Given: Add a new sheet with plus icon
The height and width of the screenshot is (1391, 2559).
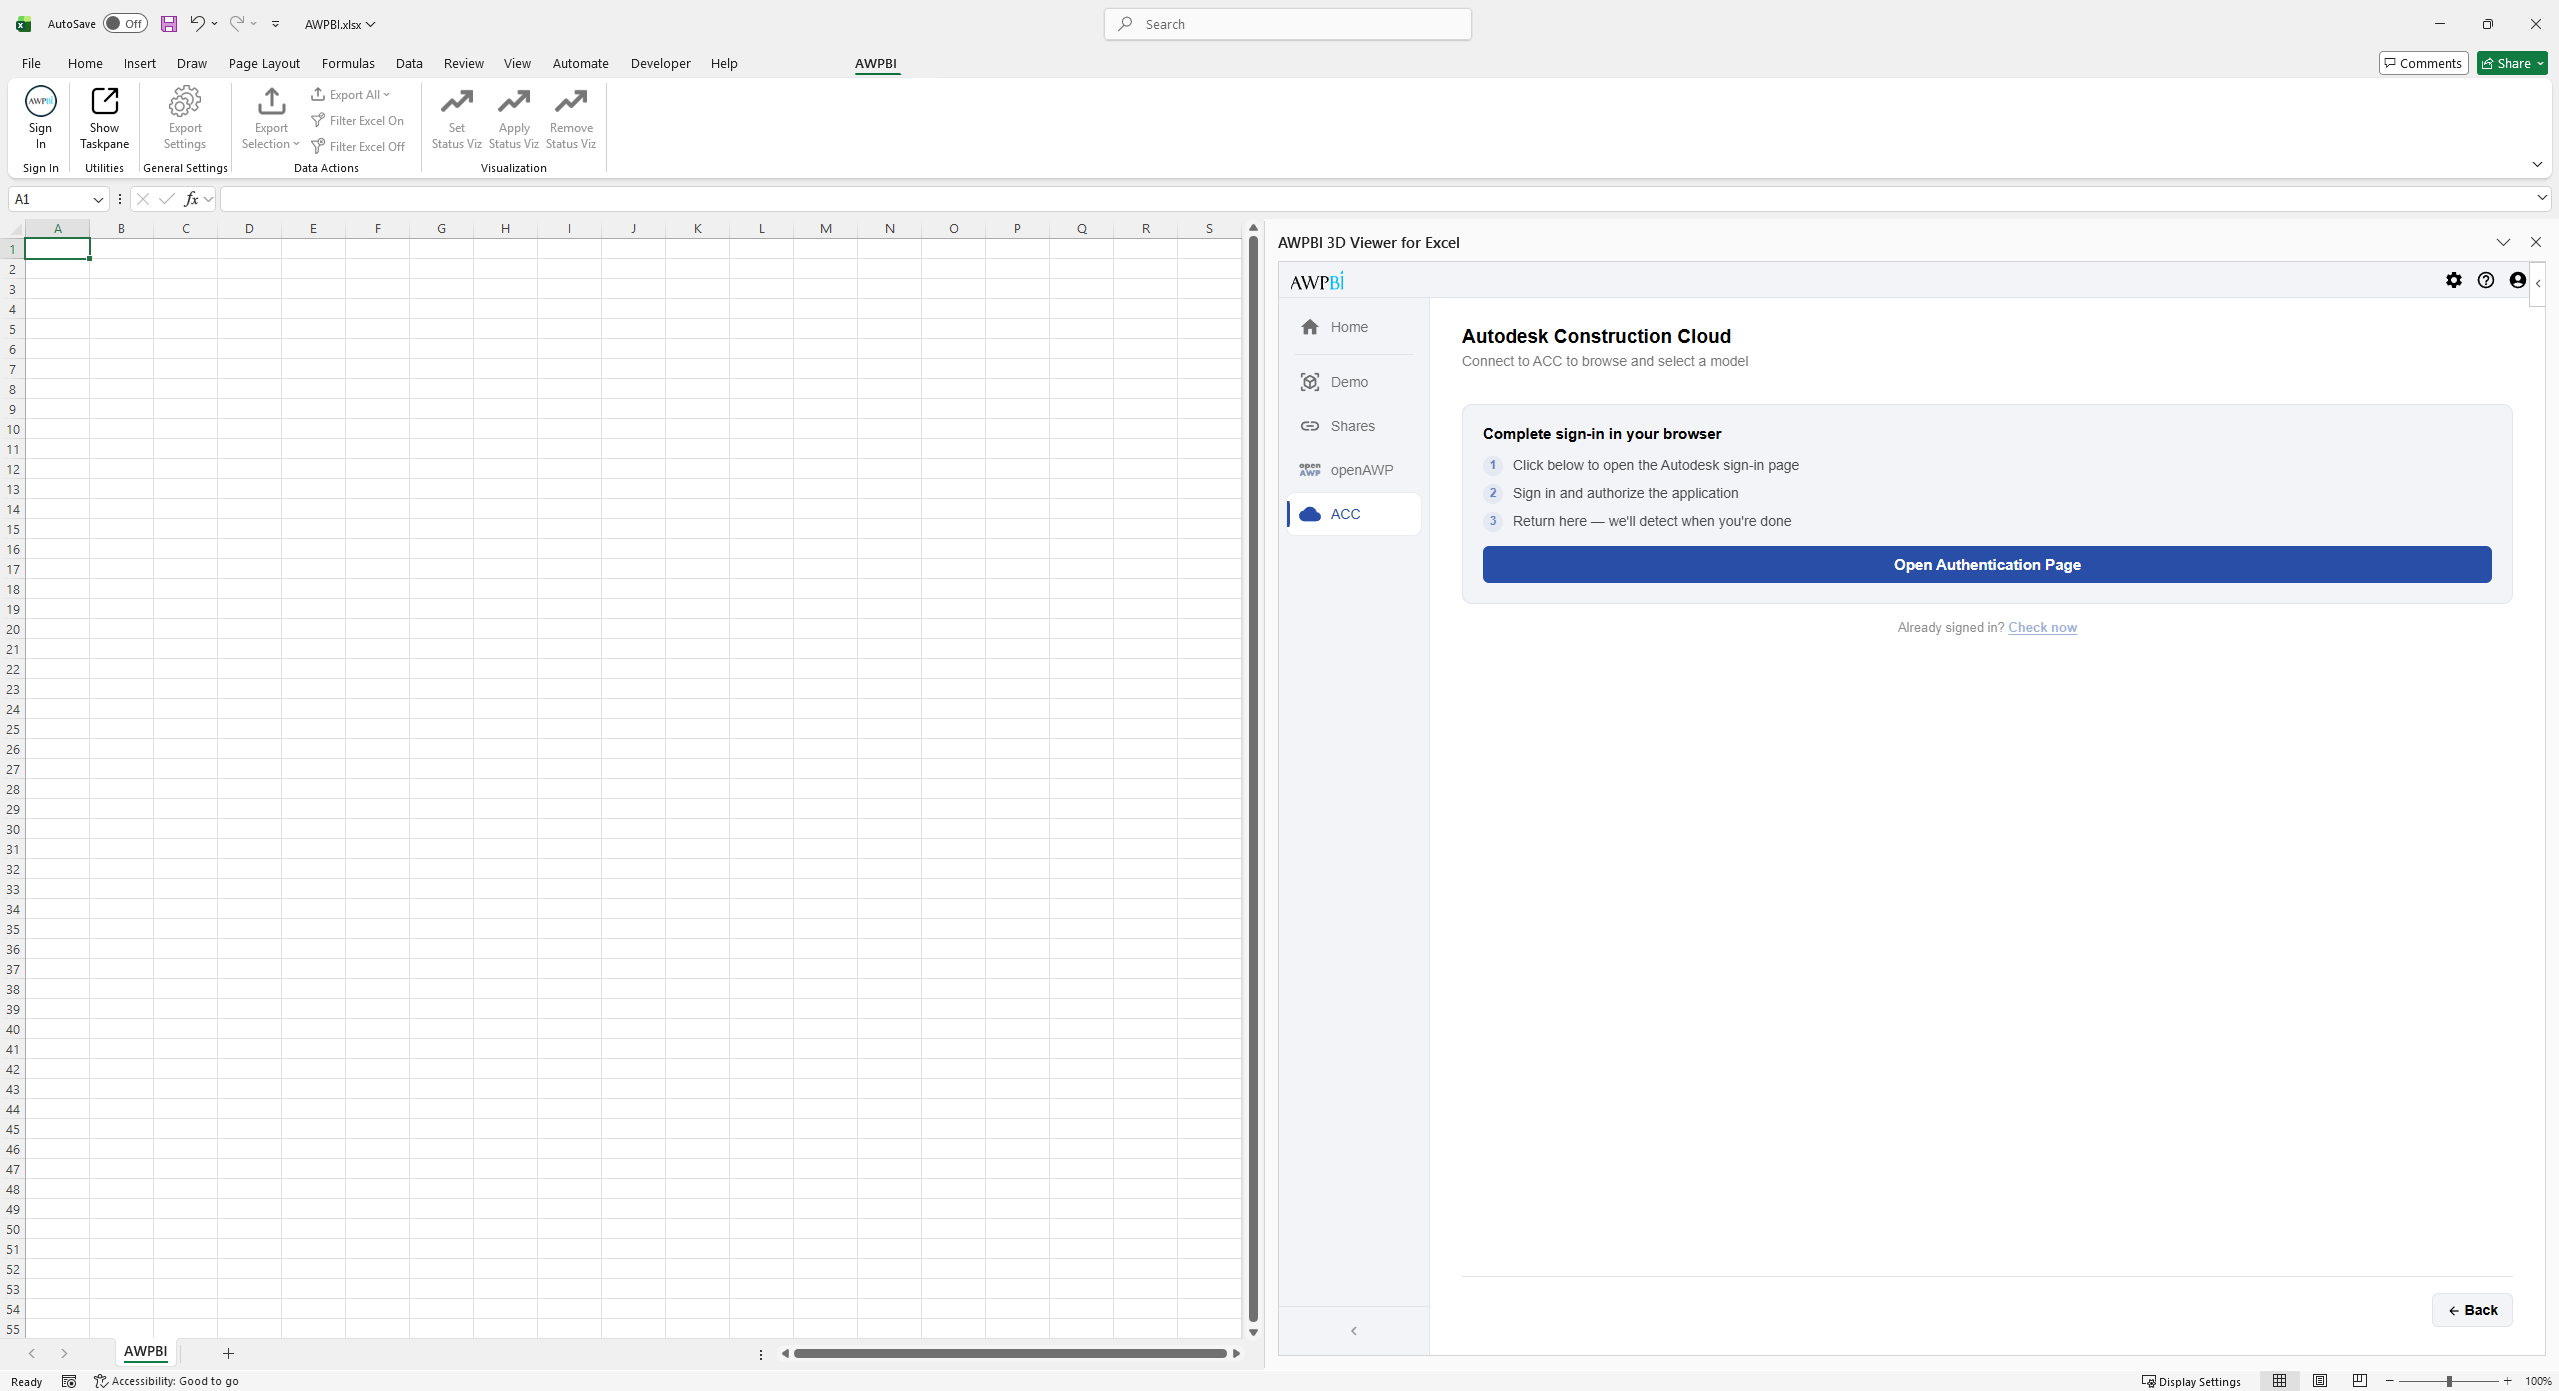Looking at the screenshot, I should pyautogui.click(x=228, y=1353).
